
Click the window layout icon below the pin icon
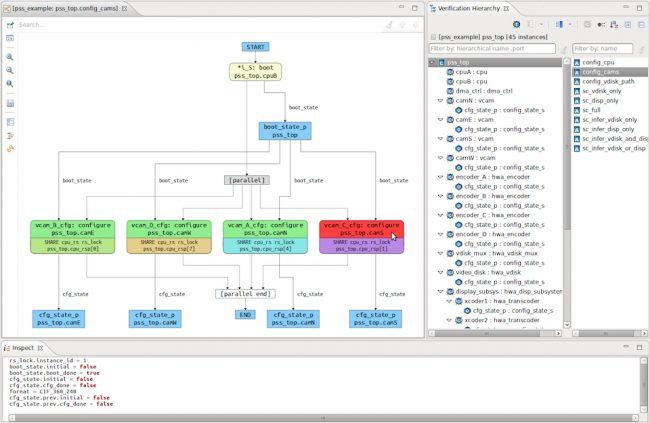pyautogui.click(x=10, y=38)
